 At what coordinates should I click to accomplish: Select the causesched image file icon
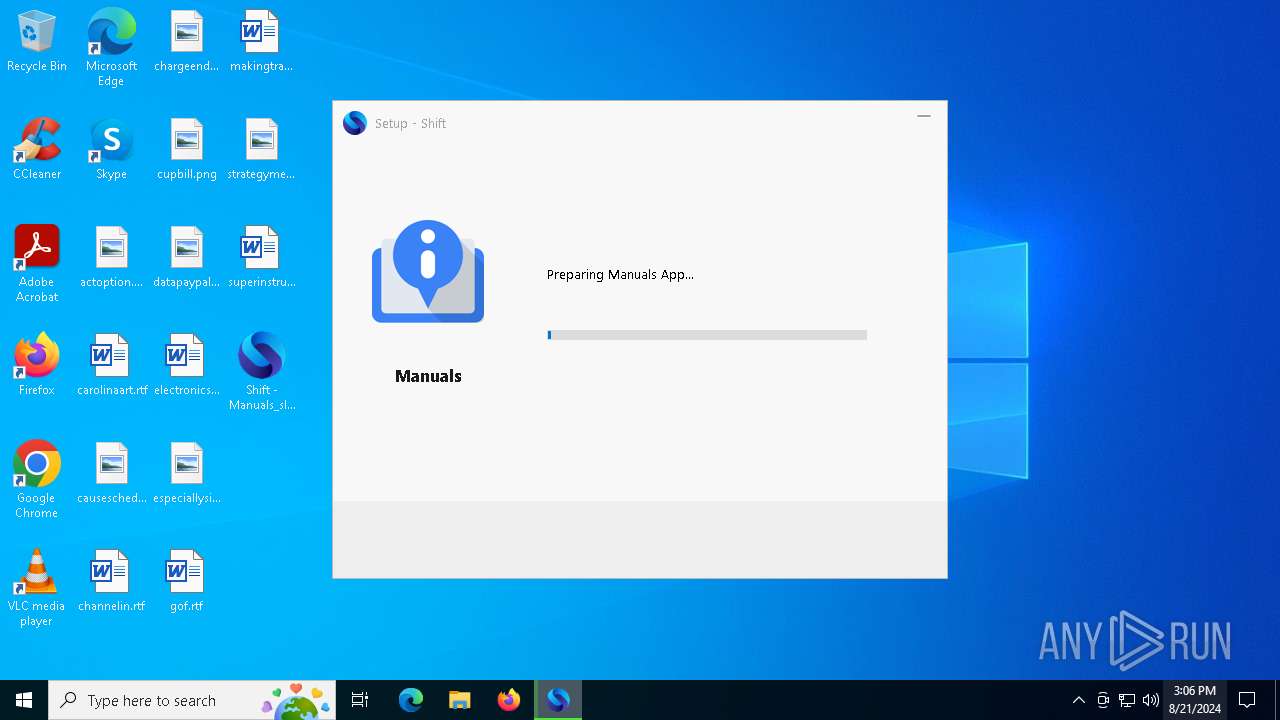(111, 474)
